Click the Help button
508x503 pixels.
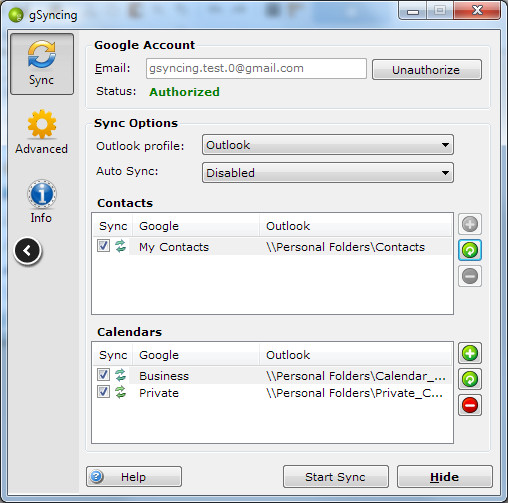tap(134, 477)
